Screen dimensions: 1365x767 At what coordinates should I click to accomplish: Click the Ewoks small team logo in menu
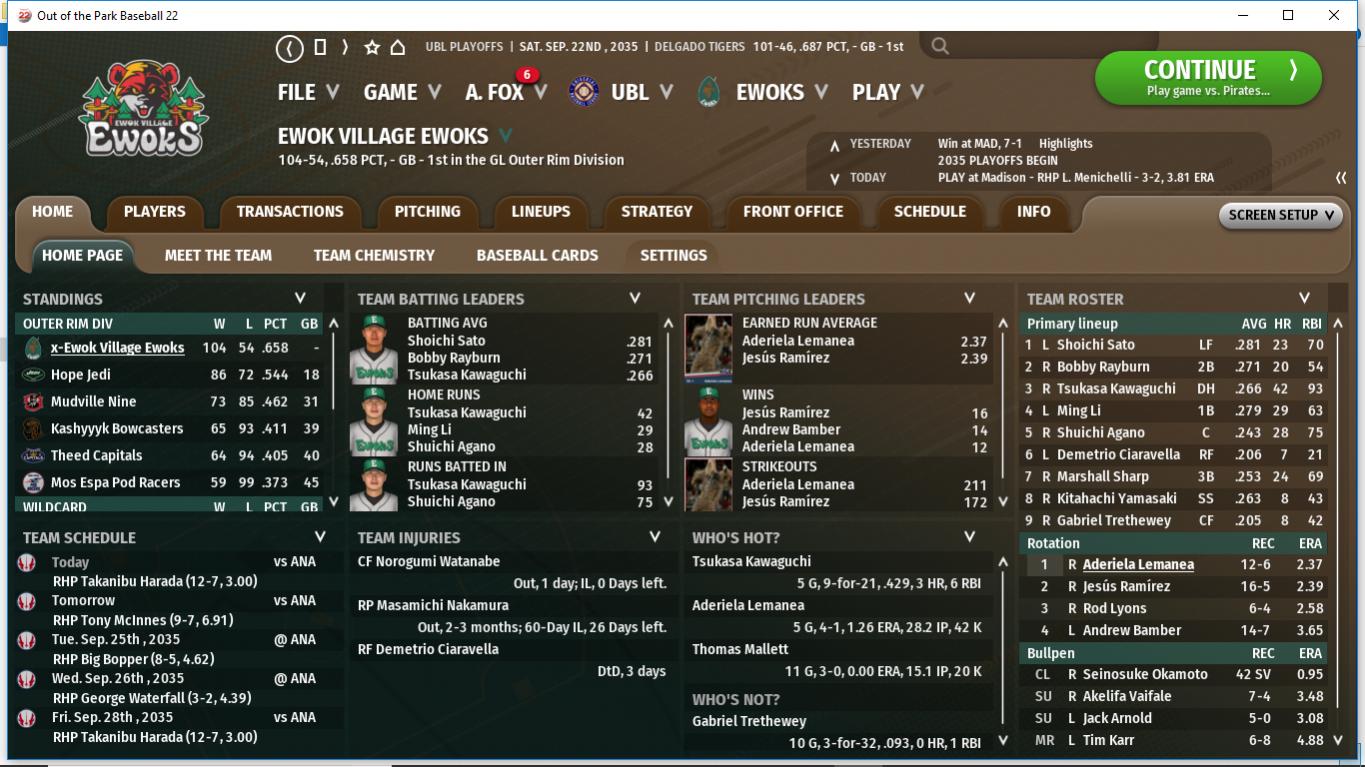click(x=709, y=92)
